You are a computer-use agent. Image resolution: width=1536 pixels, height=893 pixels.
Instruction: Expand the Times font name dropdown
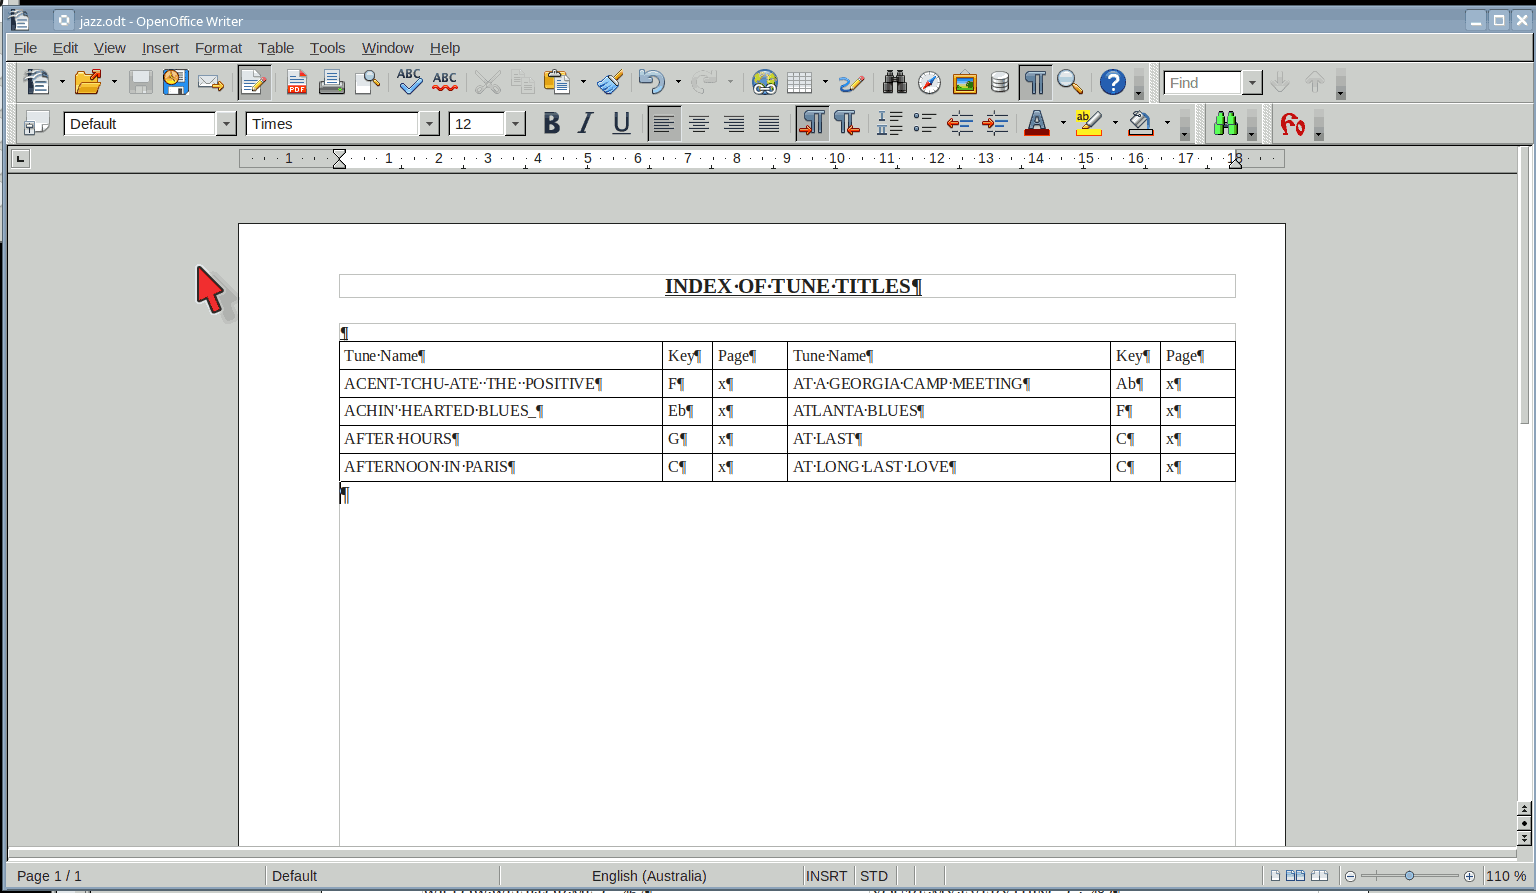pyautogui.click(x=429, y=123)
